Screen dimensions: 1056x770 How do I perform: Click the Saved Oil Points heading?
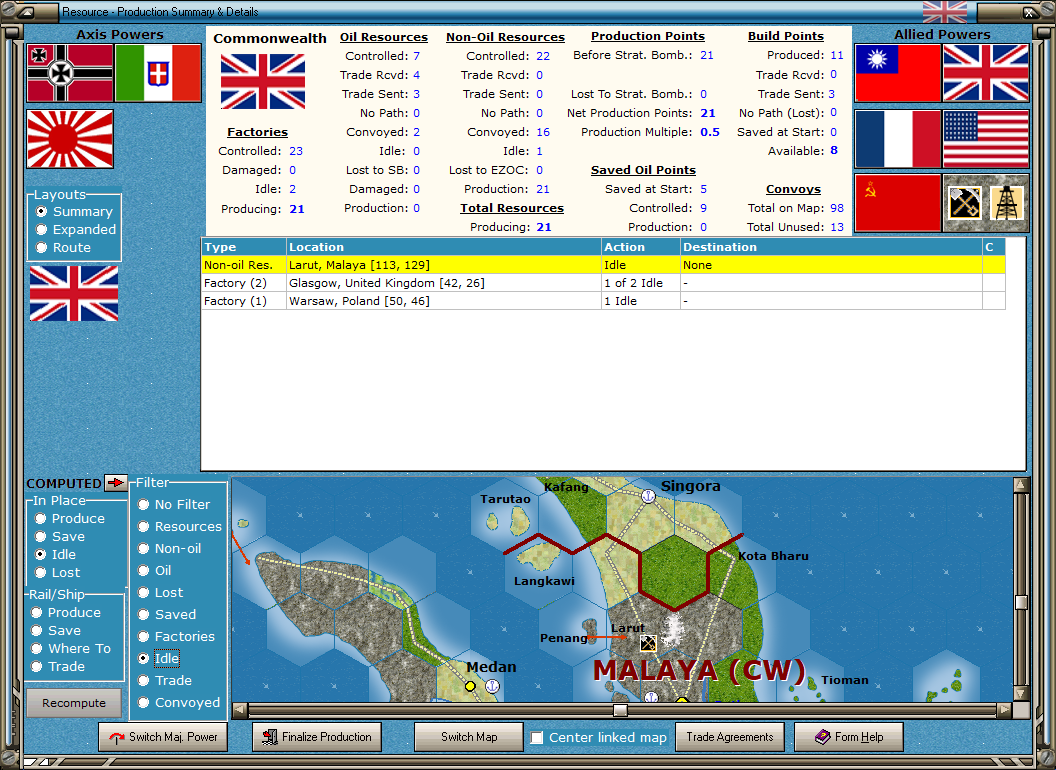coord(643,170)
